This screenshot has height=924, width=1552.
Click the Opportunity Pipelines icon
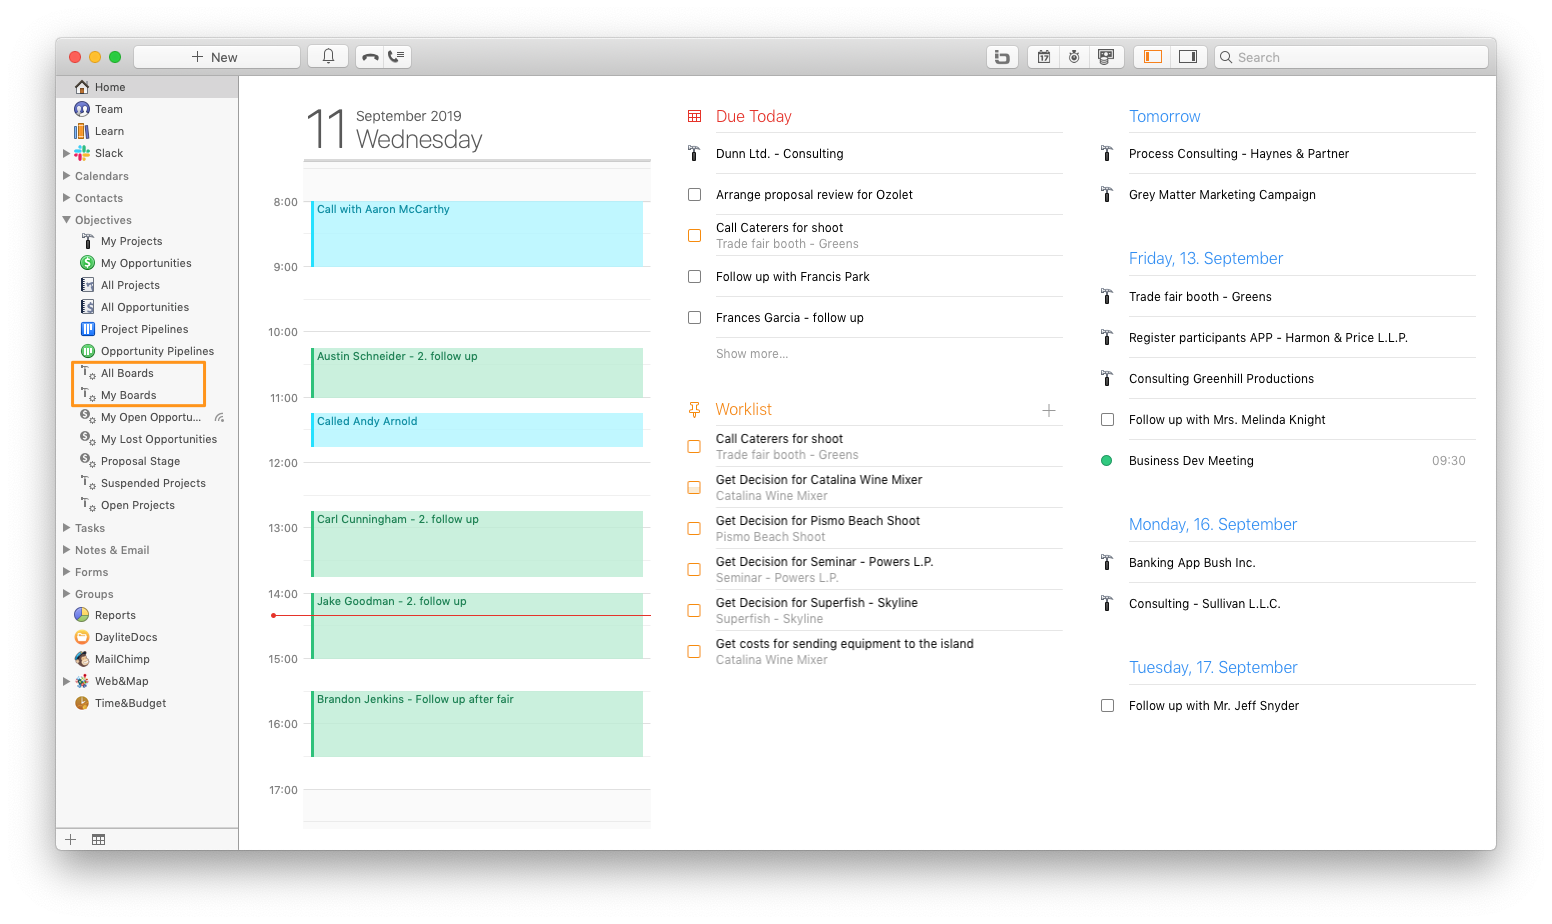(x=87, y=351)
